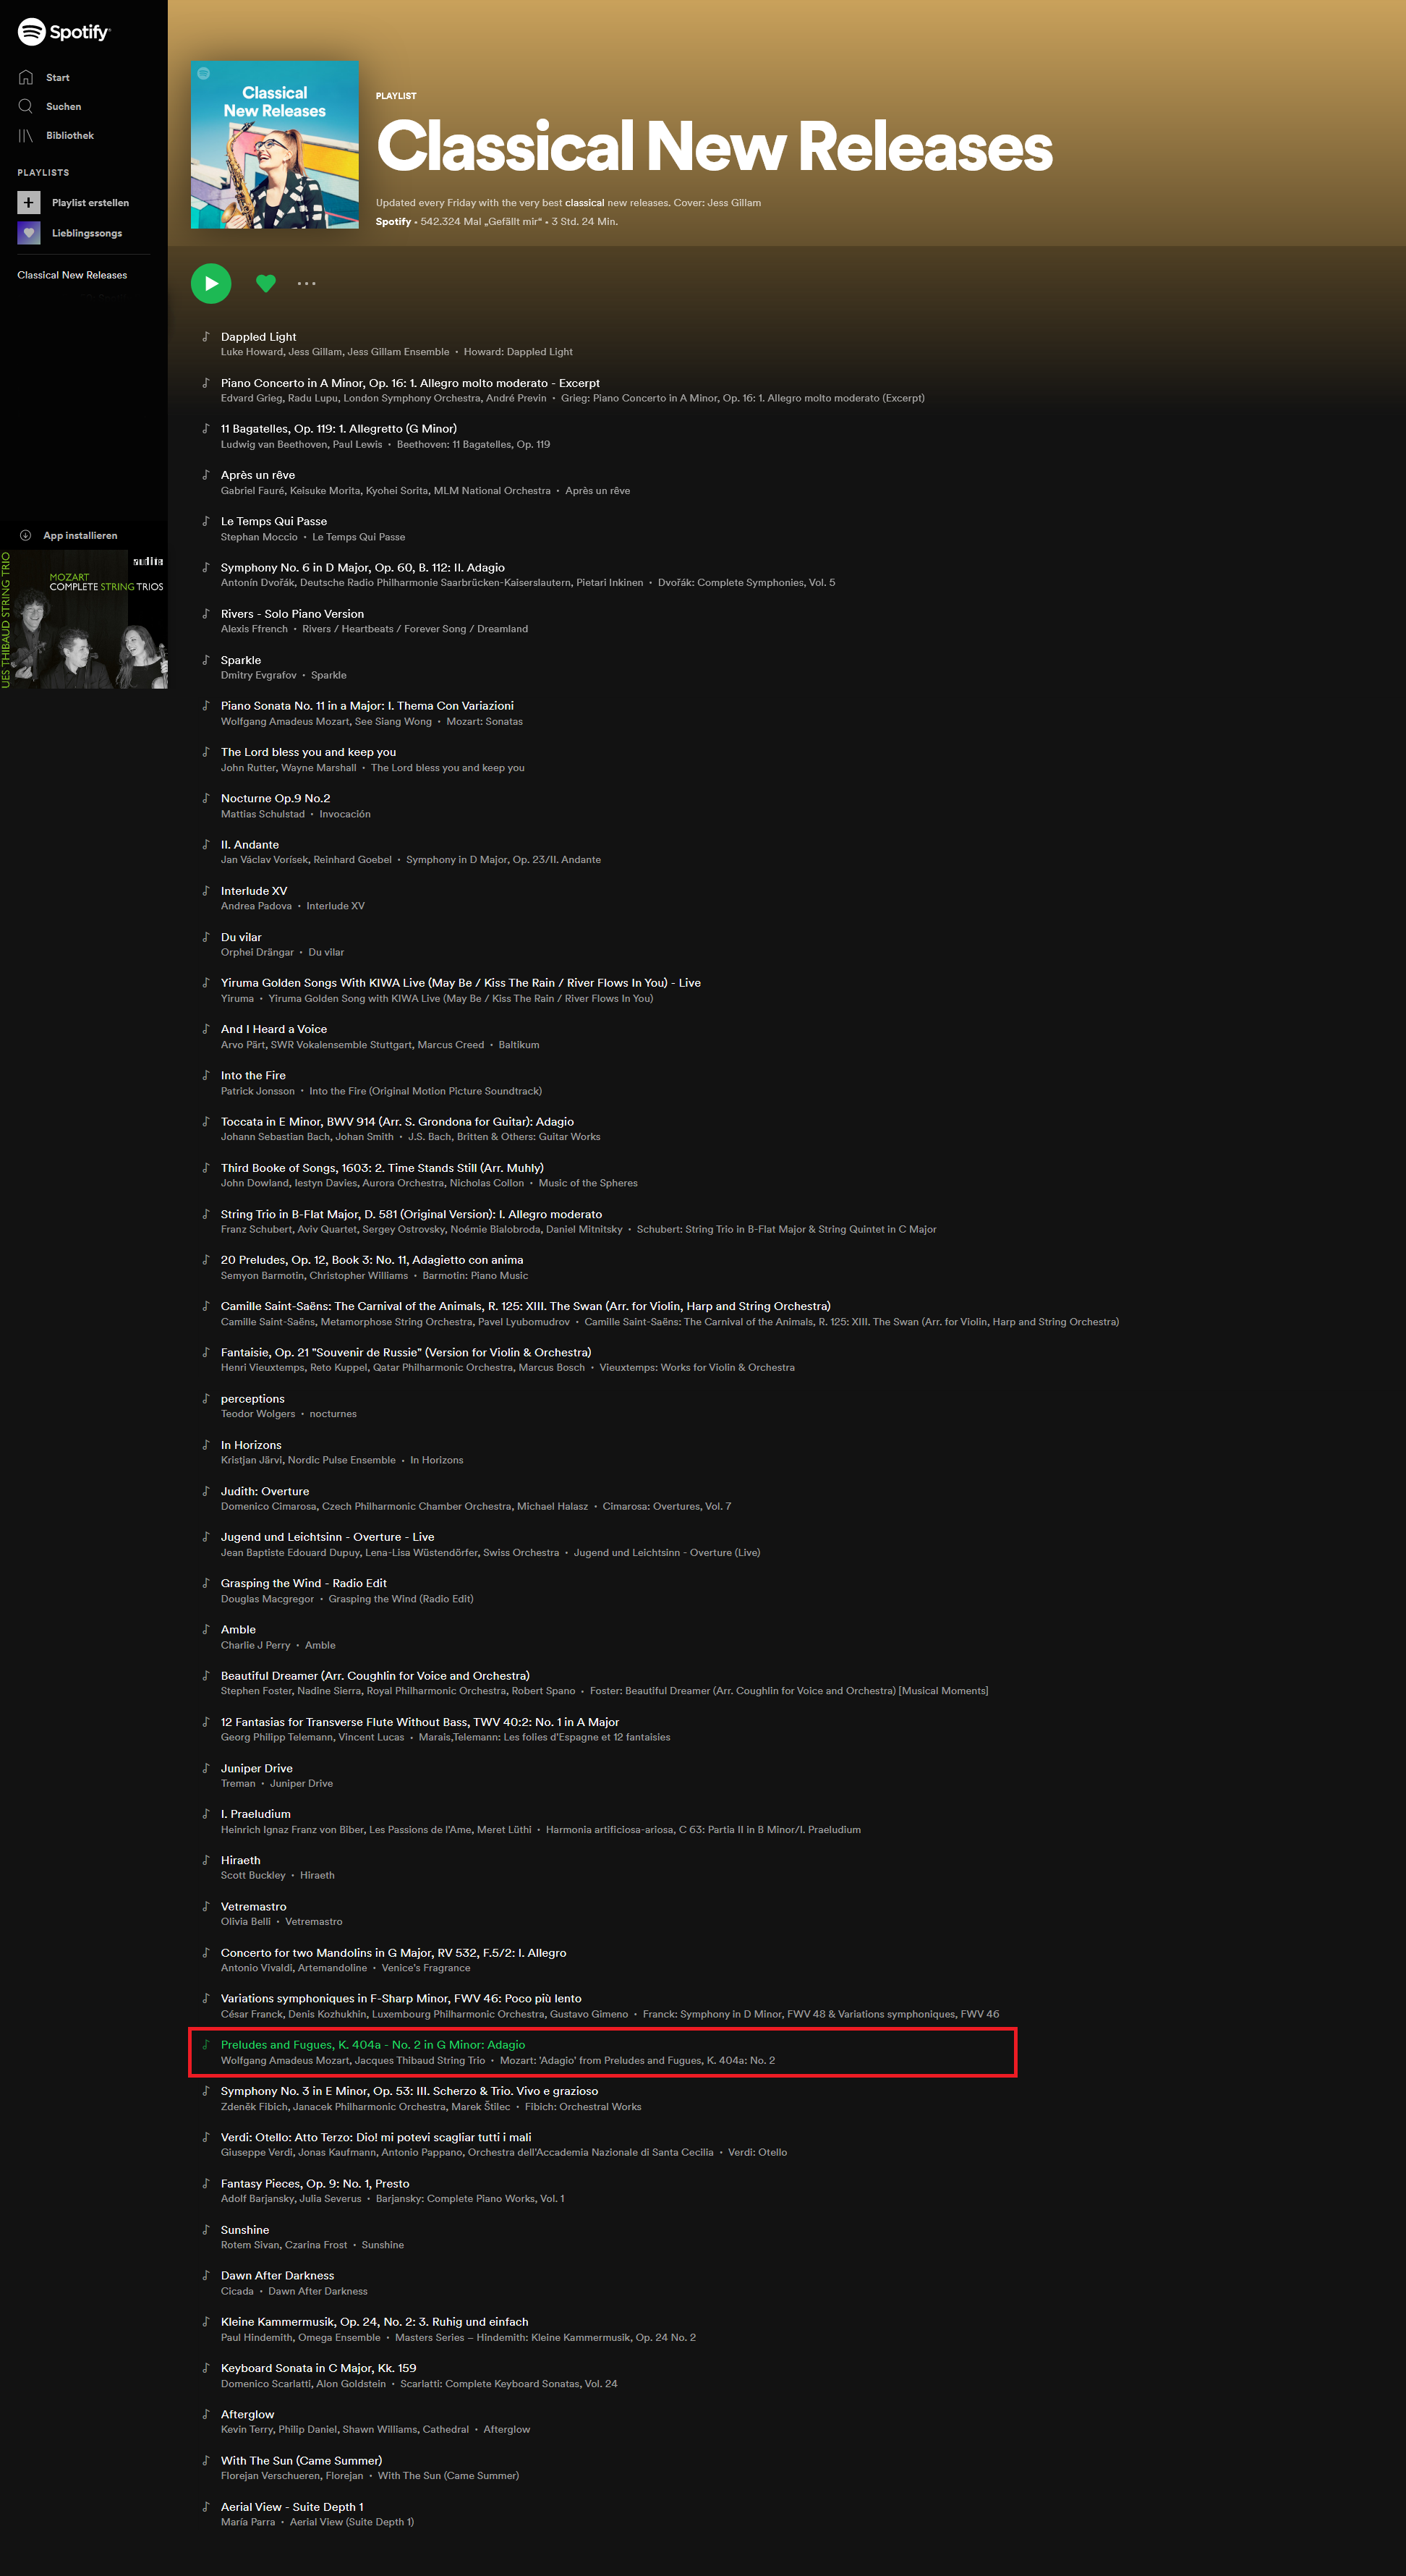Click the App installieren download icon
Viewport: 1406px width, 2576px height.
click(x=26, y=535)
